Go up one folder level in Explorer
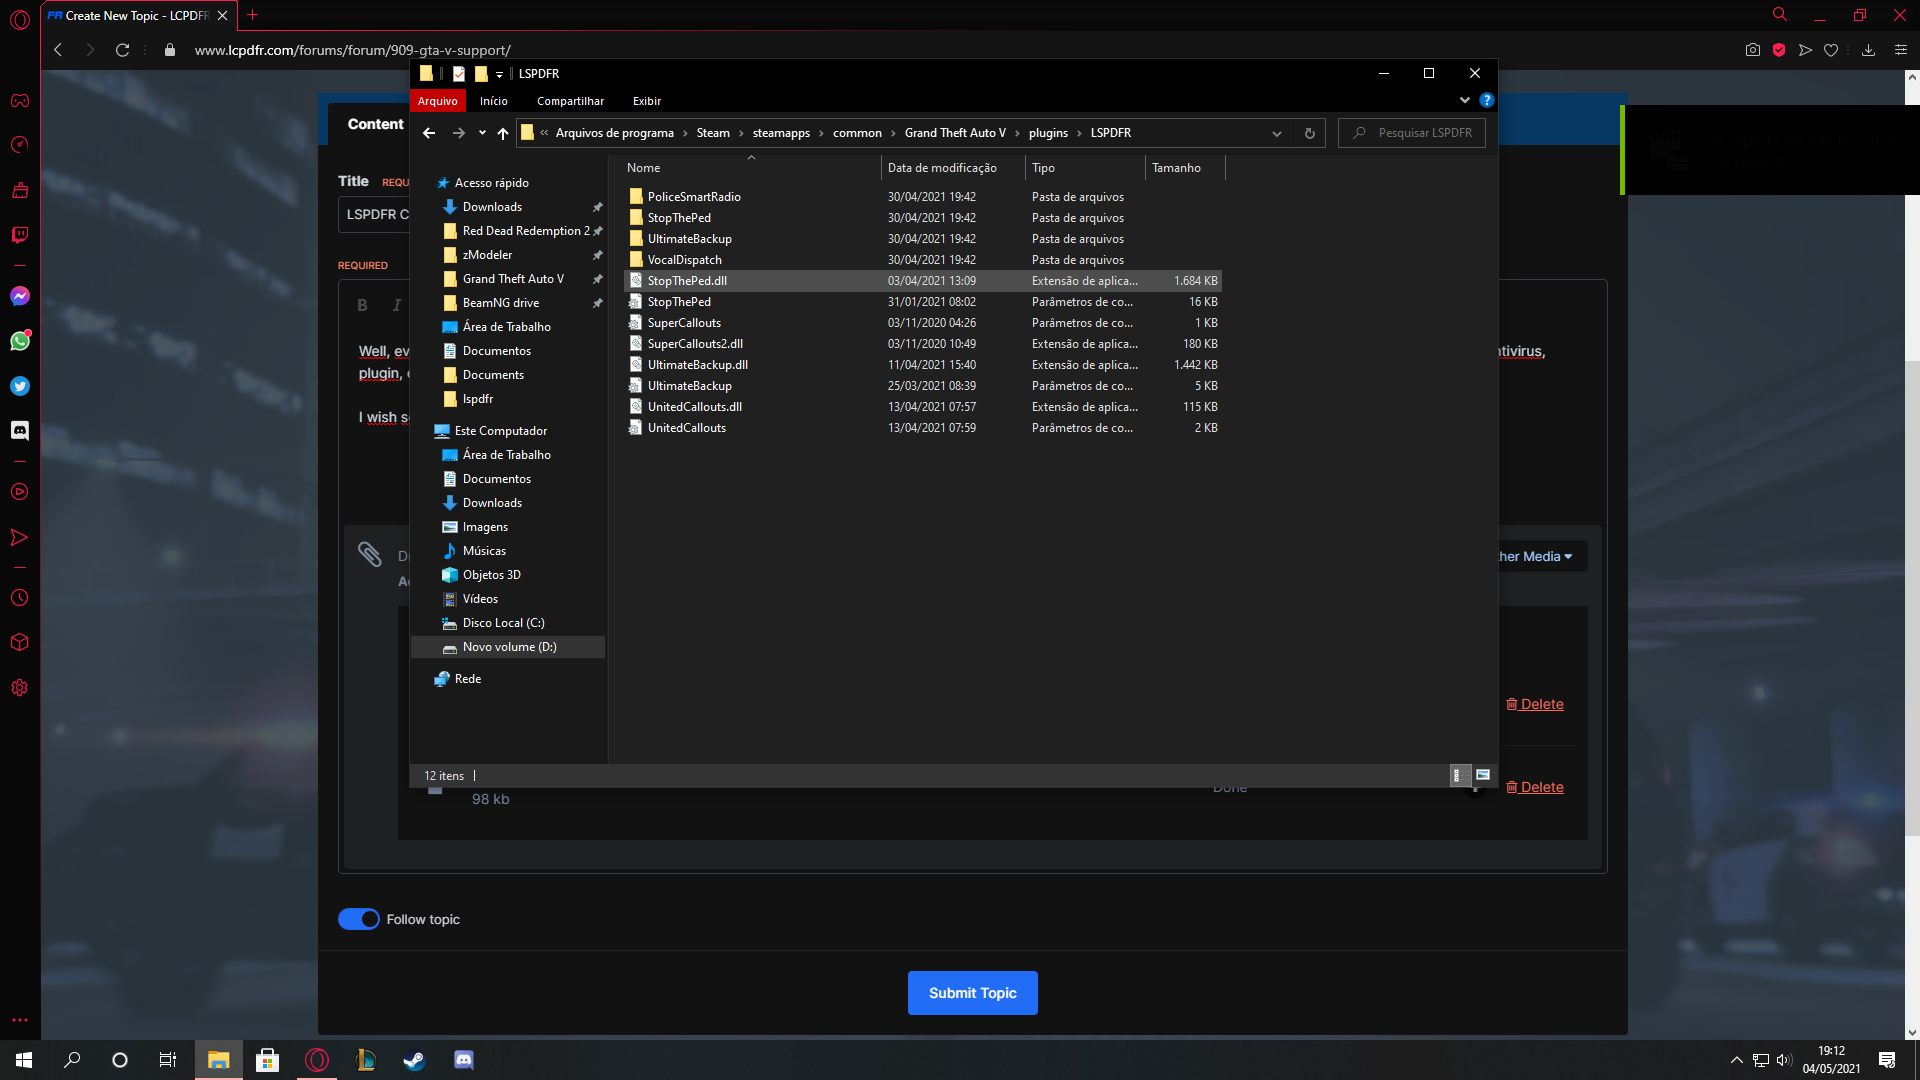This screenshot has width=1920, height=1080. coord(503,133)
